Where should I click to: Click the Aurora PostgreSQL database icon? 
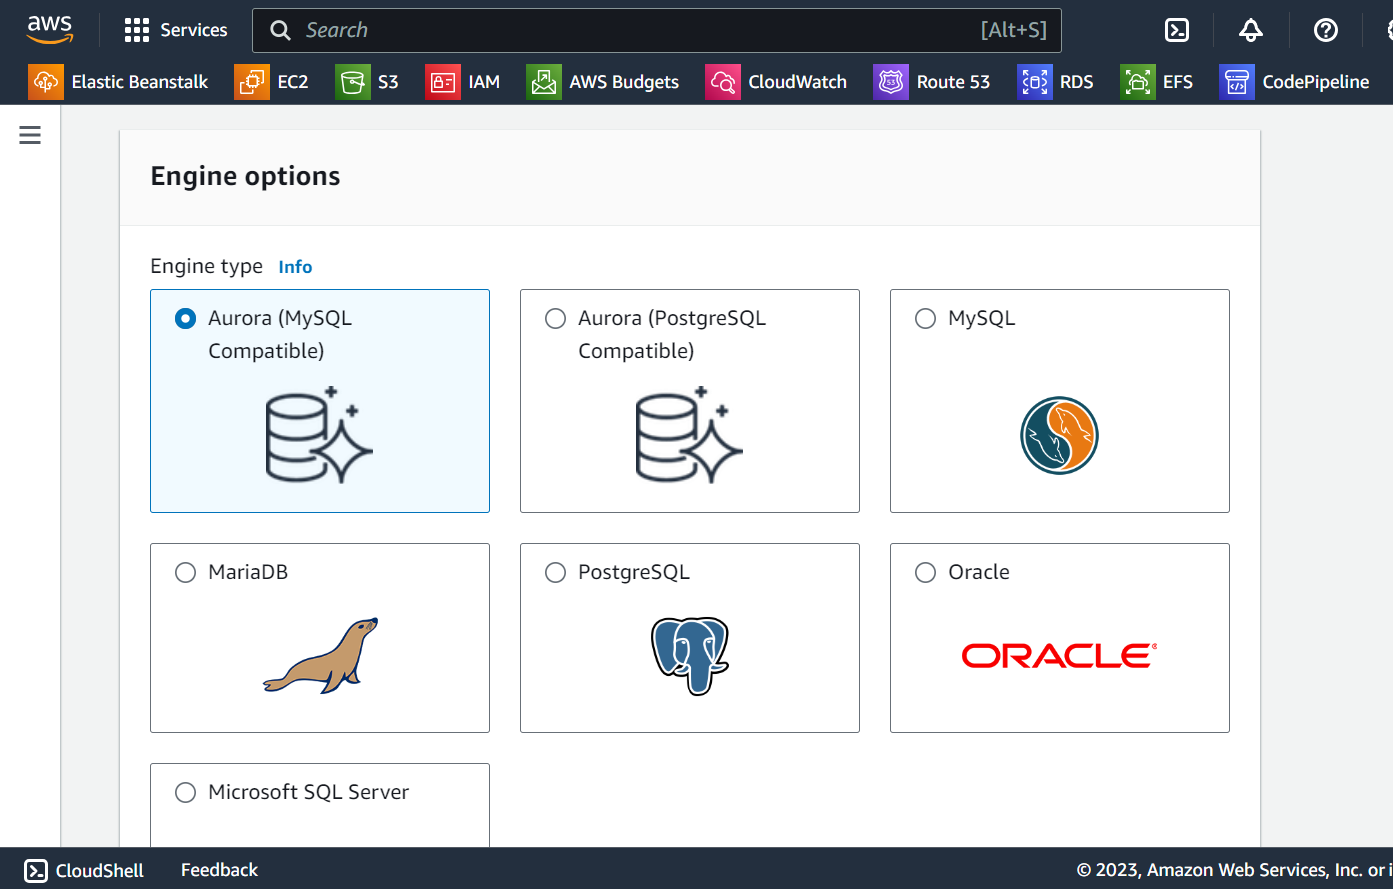click(x=689, y=435)
